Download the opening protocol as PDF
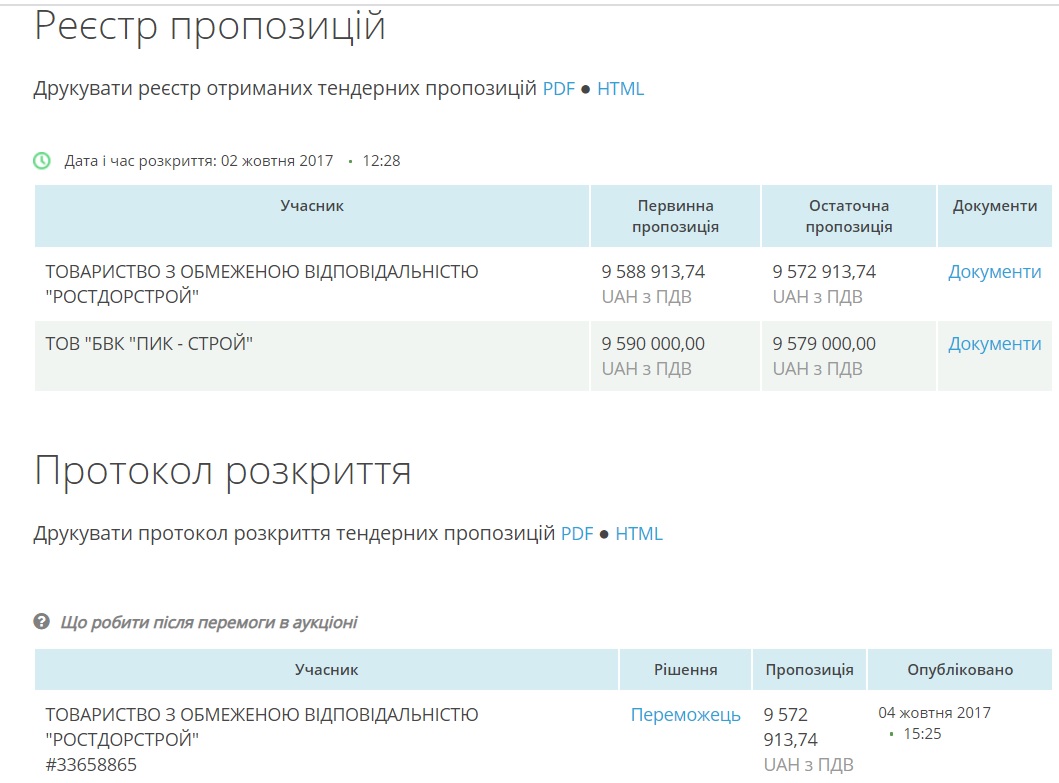Viewport: 1059px width, 783px height. coord(577,534)
